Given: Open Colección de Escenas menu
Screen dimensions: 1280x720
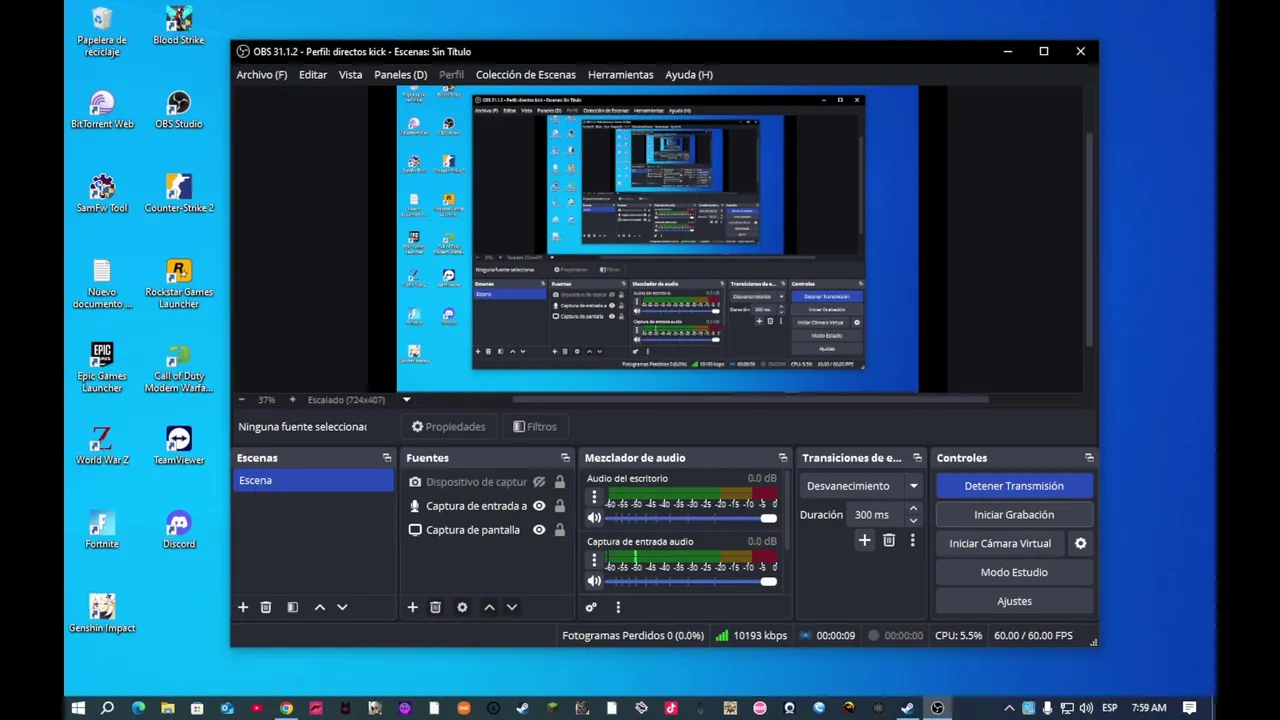Looking at the screenshot, I should pyautogui.click(x=526, y=75).
